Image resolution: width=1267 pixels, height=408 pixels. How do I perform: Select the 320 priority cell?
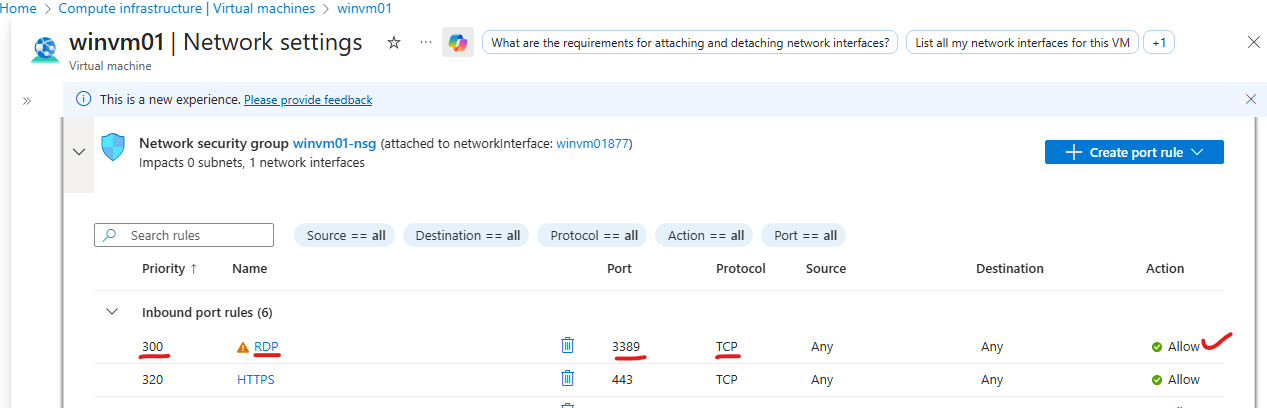click(152, 379)
